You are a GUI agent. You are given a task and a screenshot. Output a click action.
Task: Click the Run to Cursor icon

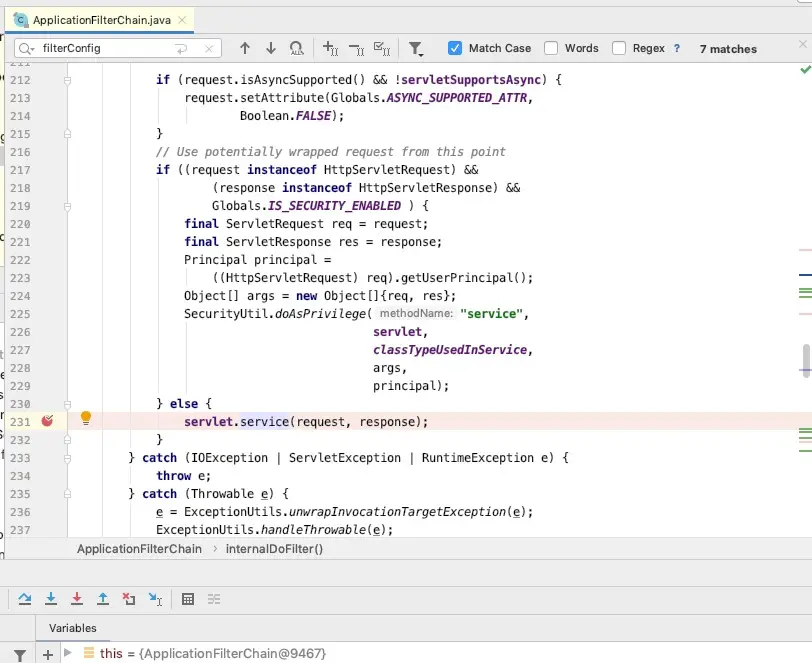(x=155, y=599)
